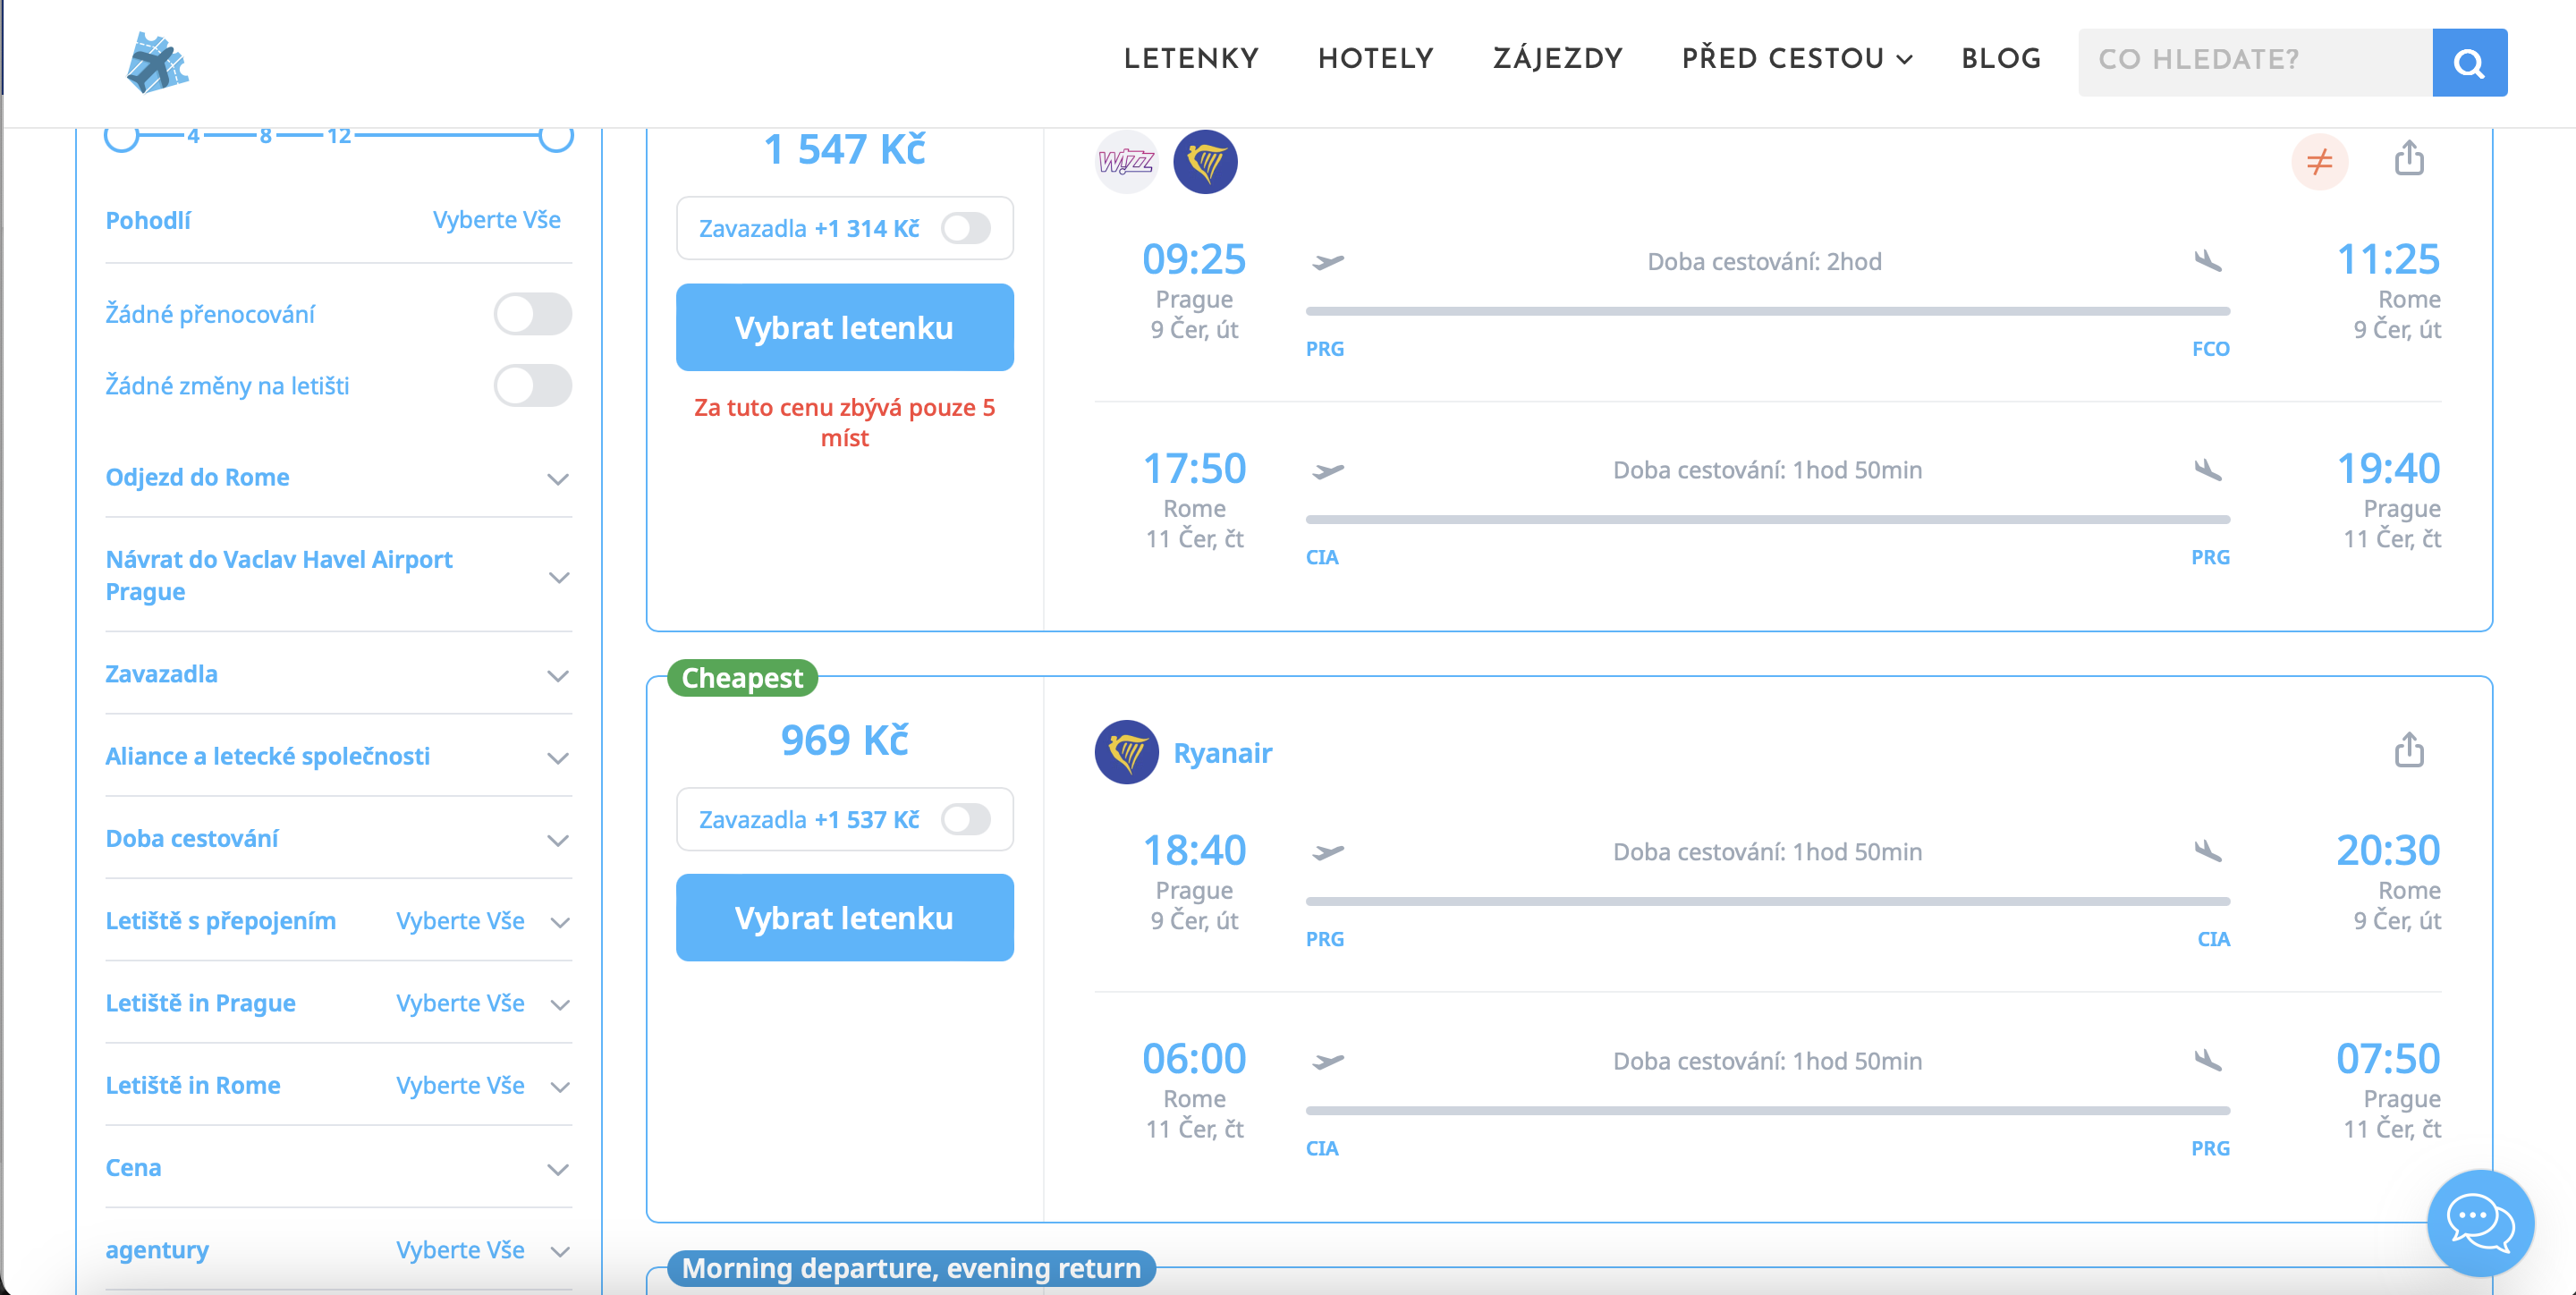Expand the Odjezd do Rome filter
Image resolution: width=2576 pixels, height=1295 pixels.
pos(558,478)
